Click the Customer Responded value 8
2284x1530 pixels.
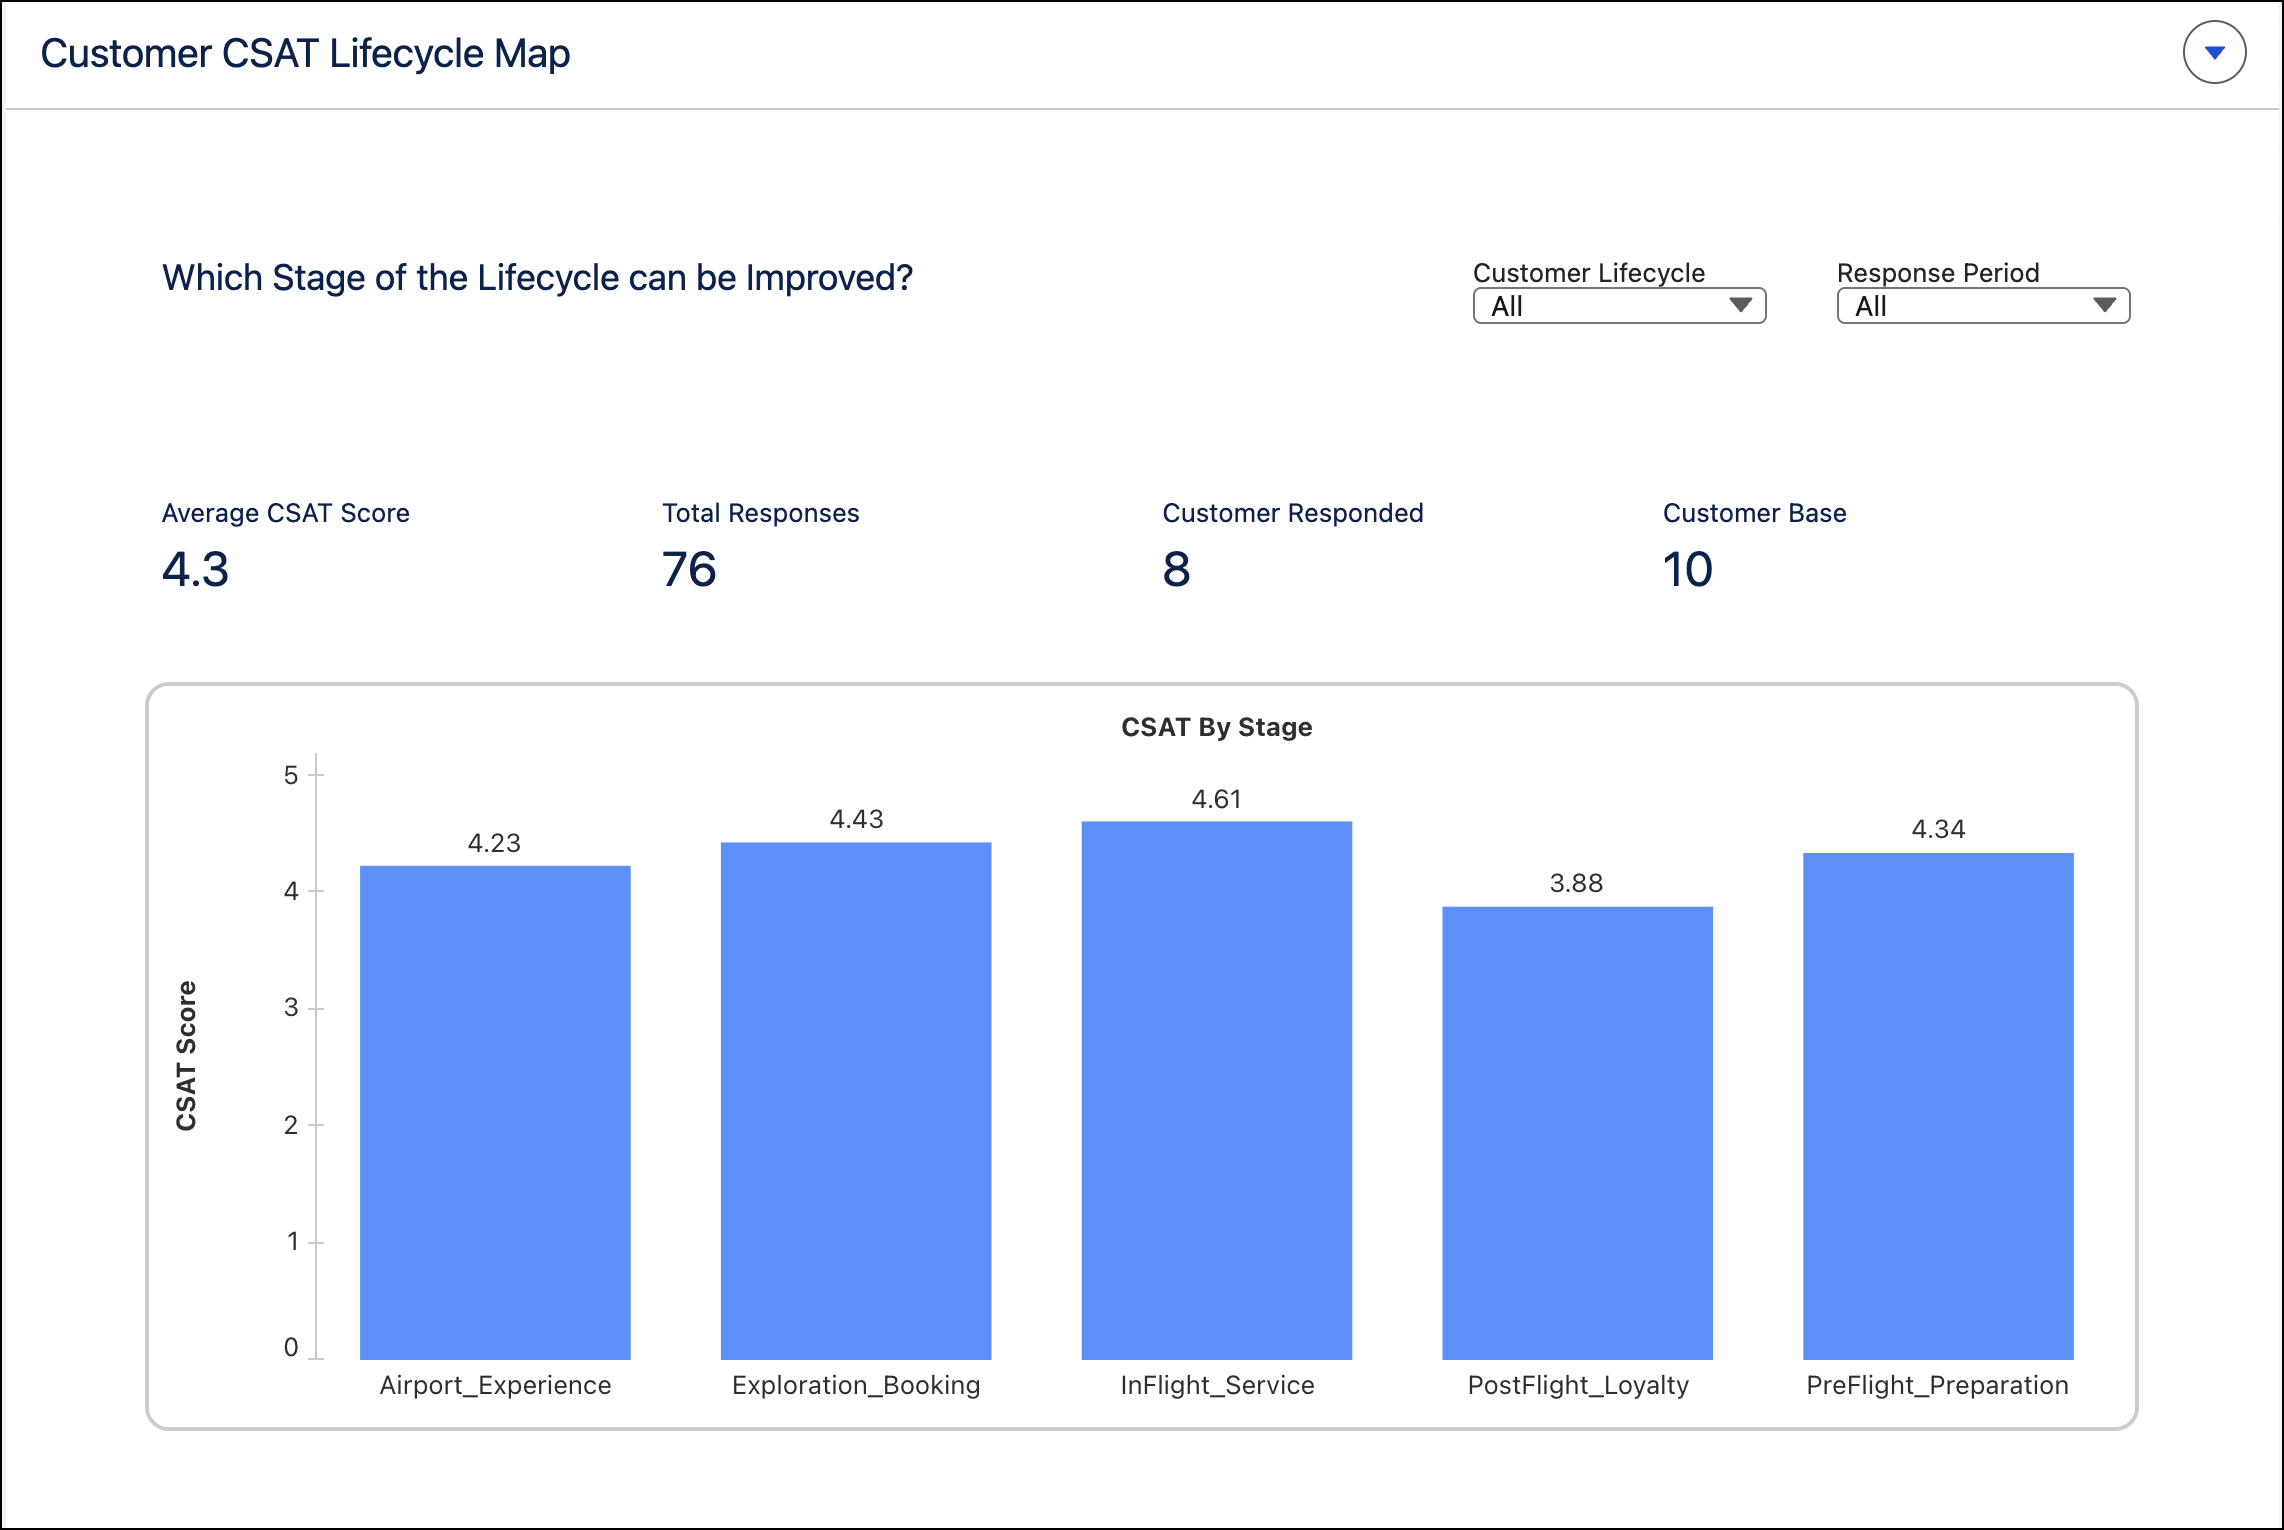(x=1176, y=569)
